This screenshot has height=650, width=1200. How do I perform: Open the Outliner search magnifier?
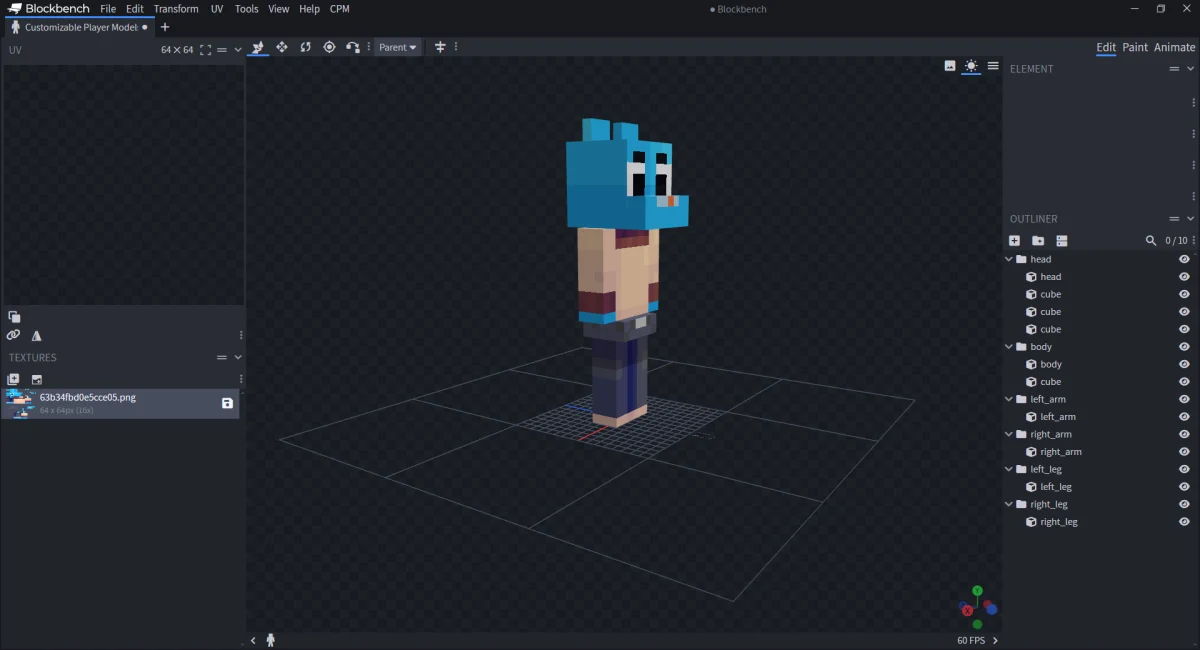1151,241
